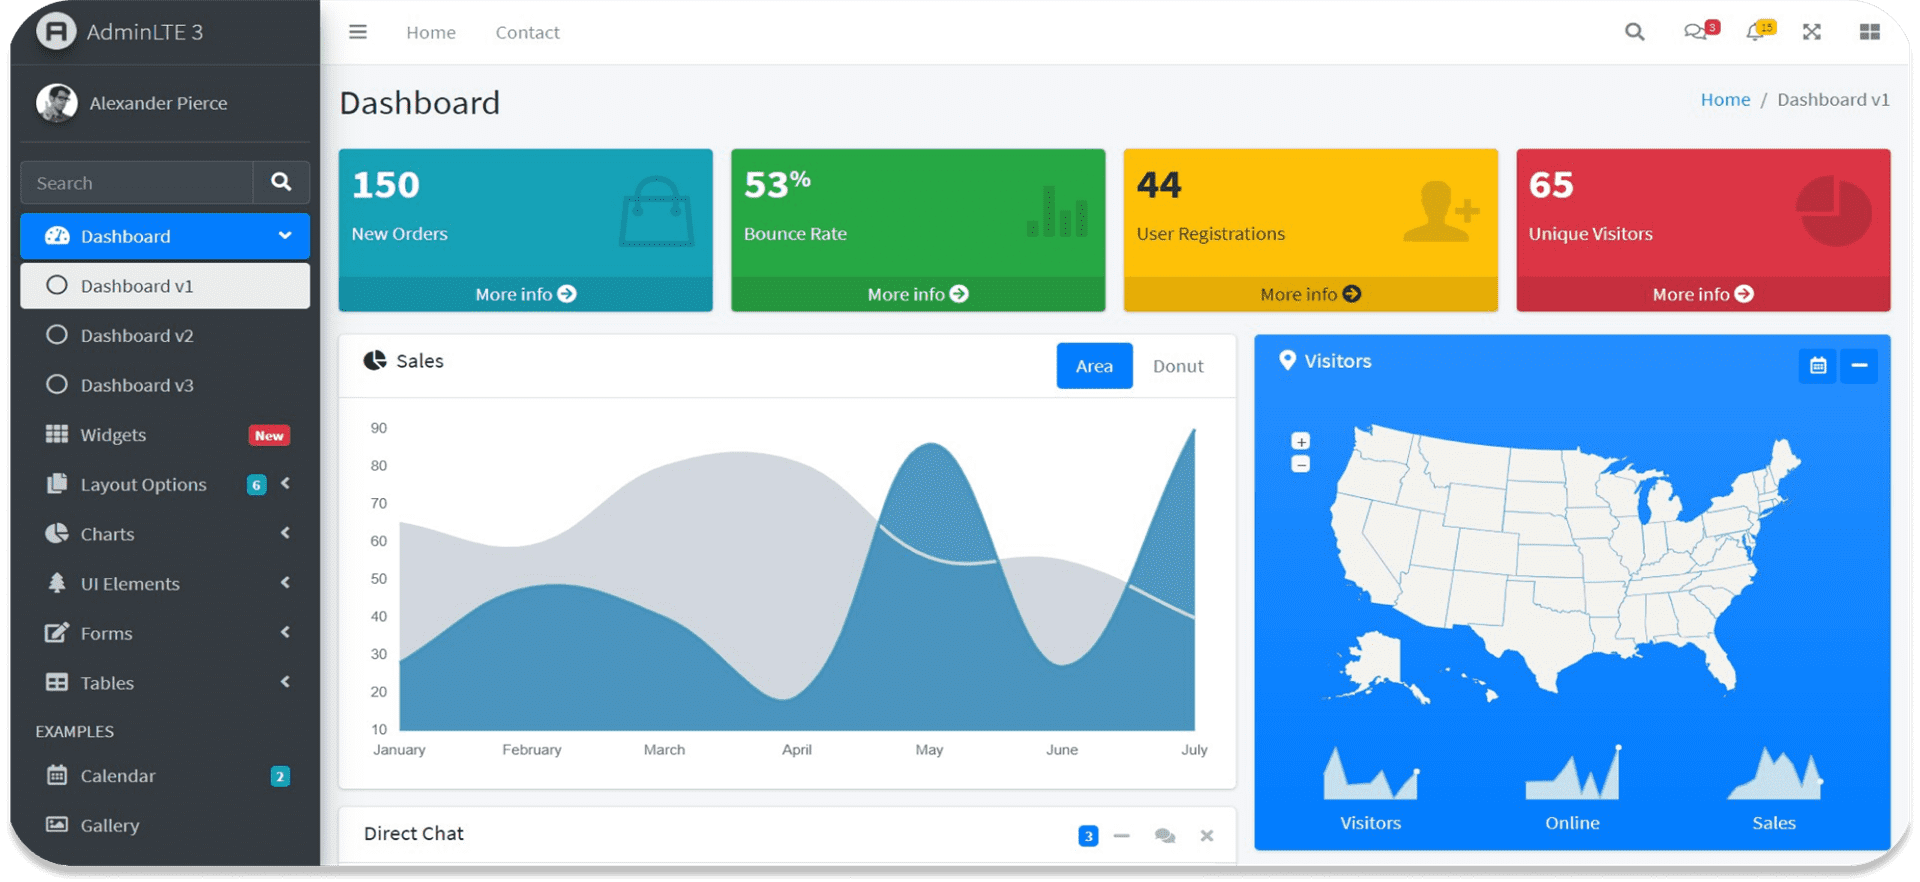Viewport: 1920px width, 882px height.
Task: Open the control sidebar grid icon
Action: click(x=1869, y=32)
